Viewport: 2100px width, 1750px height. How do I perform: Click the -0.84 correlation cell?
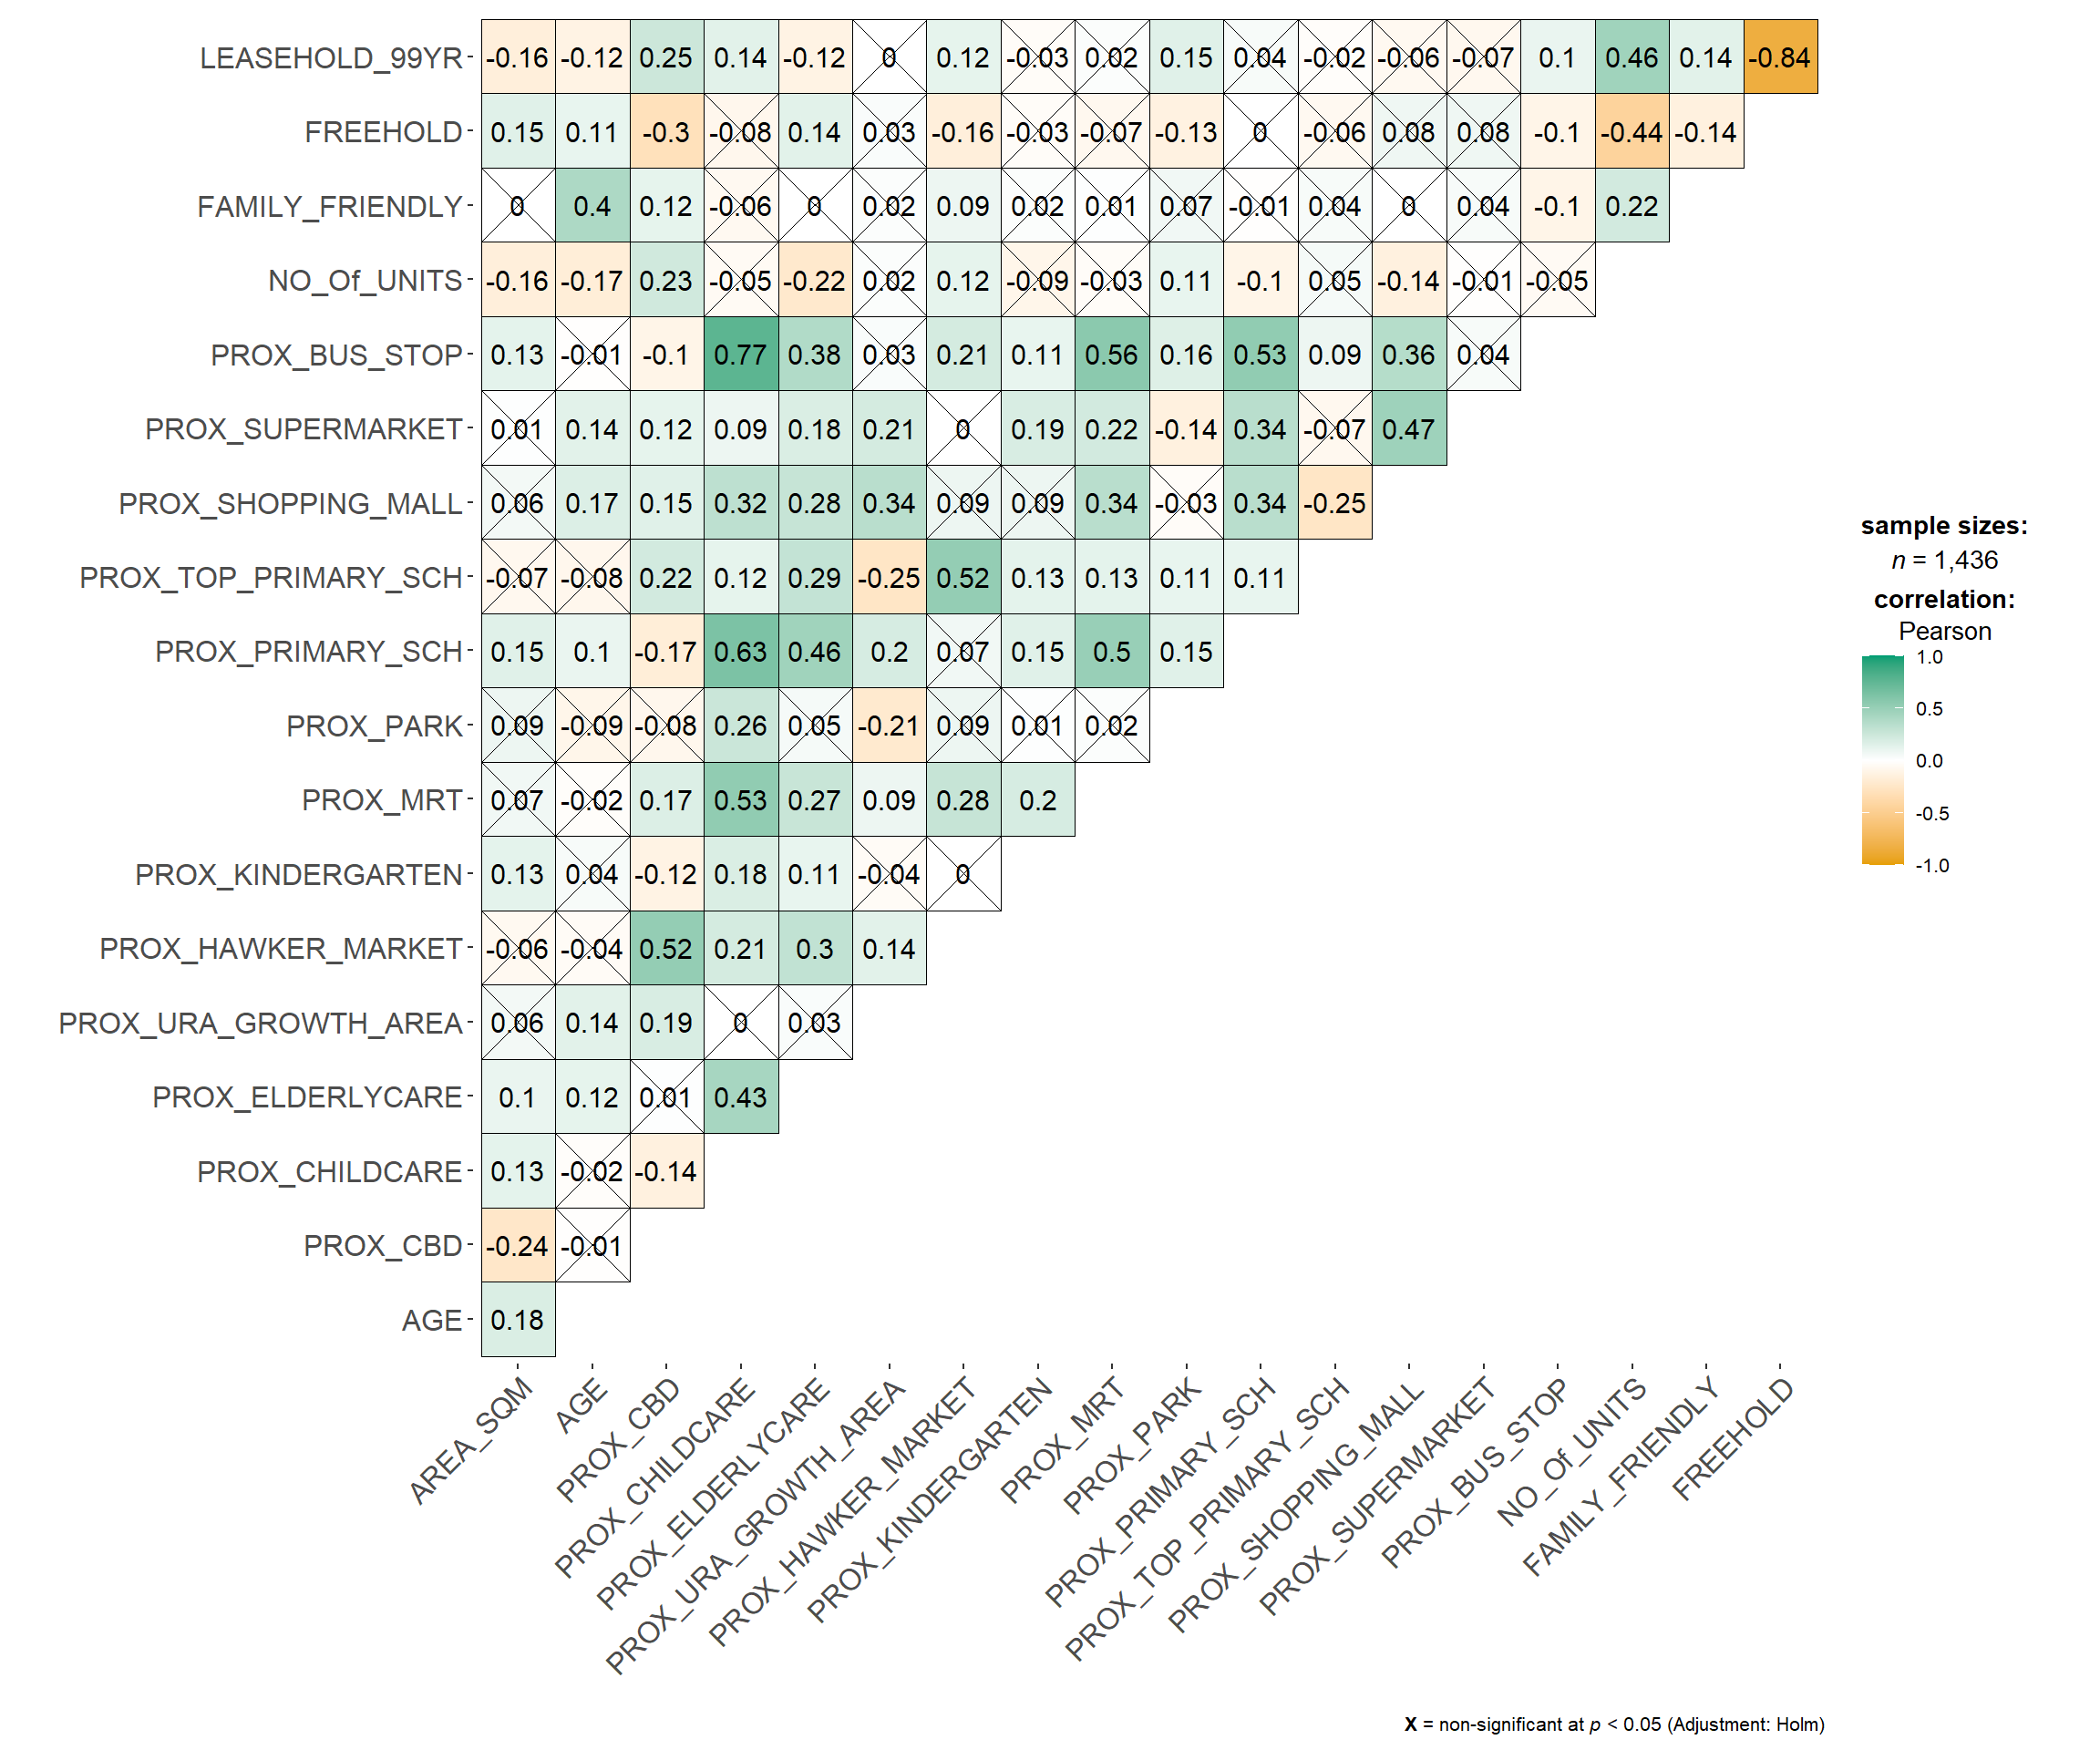click(1780, 58)
